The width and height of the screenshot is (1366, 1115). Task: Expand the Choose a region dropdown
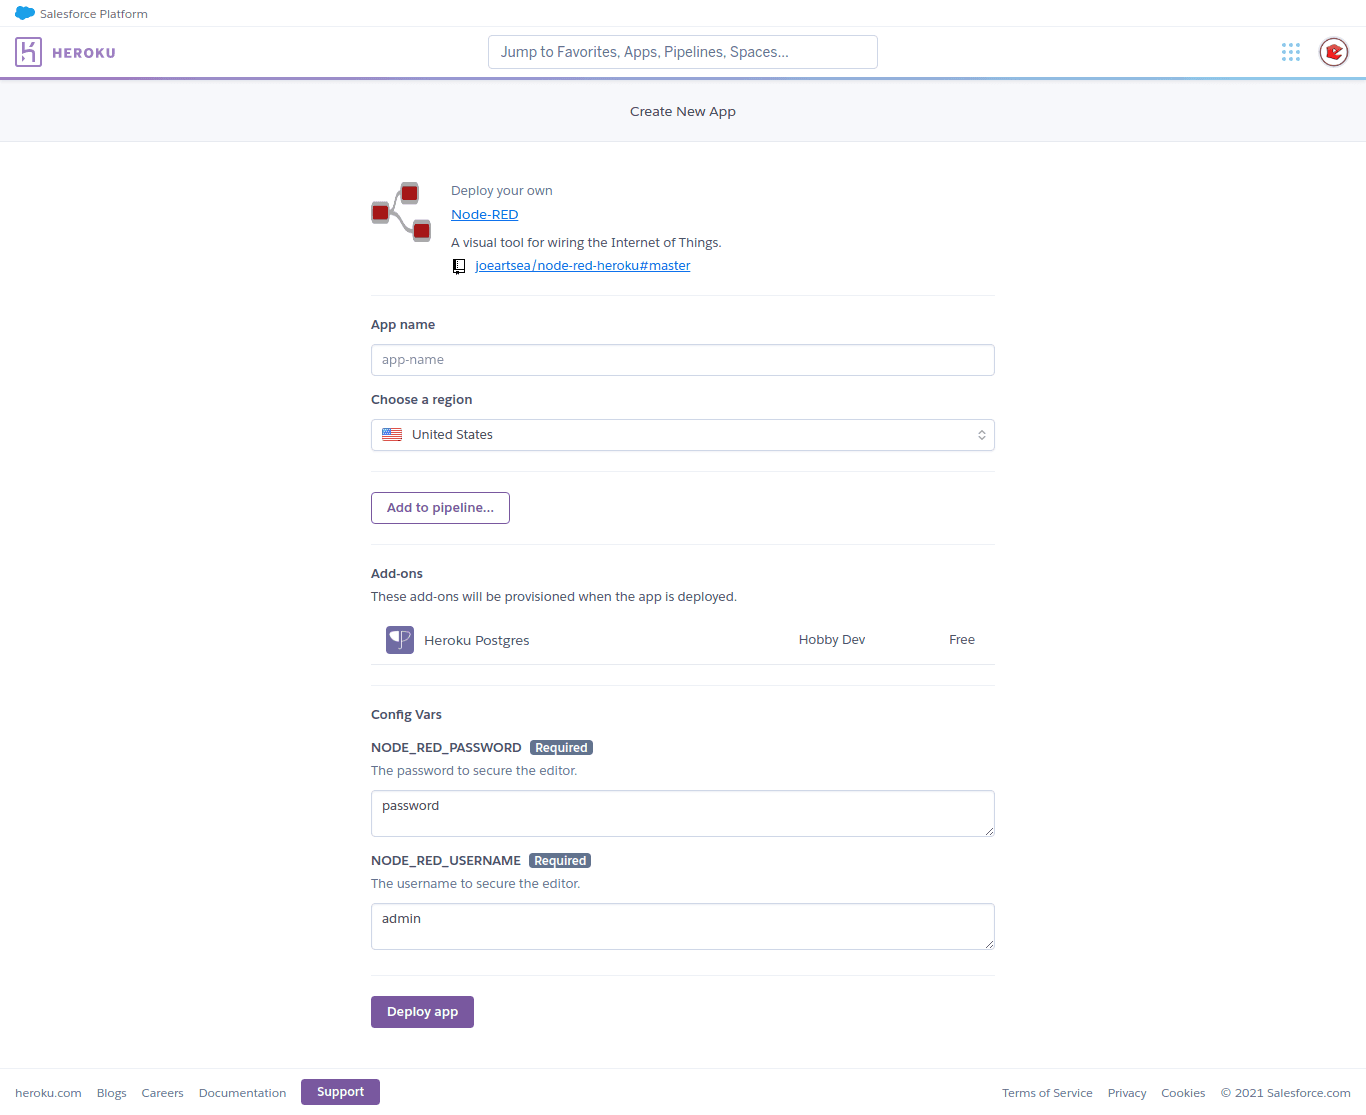coord(683,435)
